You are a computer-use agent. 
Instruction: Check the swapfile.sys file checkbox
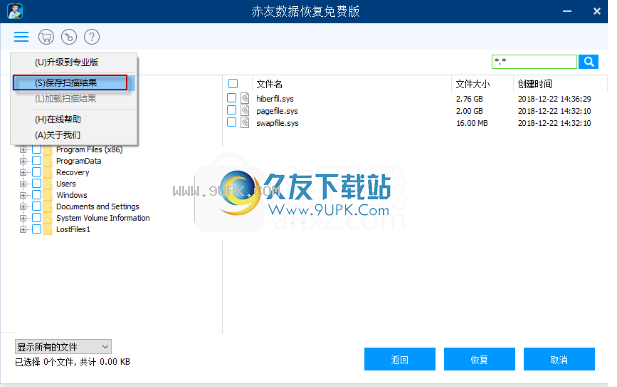coord(232,122)
